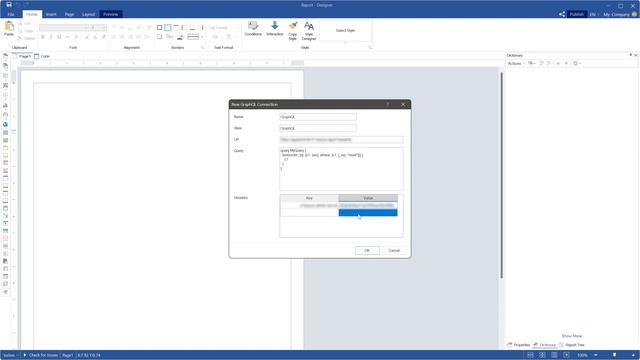Close the New GraphQL Connection dialog
The width and height of the screenshot is (640, 360).
(403, 104)
